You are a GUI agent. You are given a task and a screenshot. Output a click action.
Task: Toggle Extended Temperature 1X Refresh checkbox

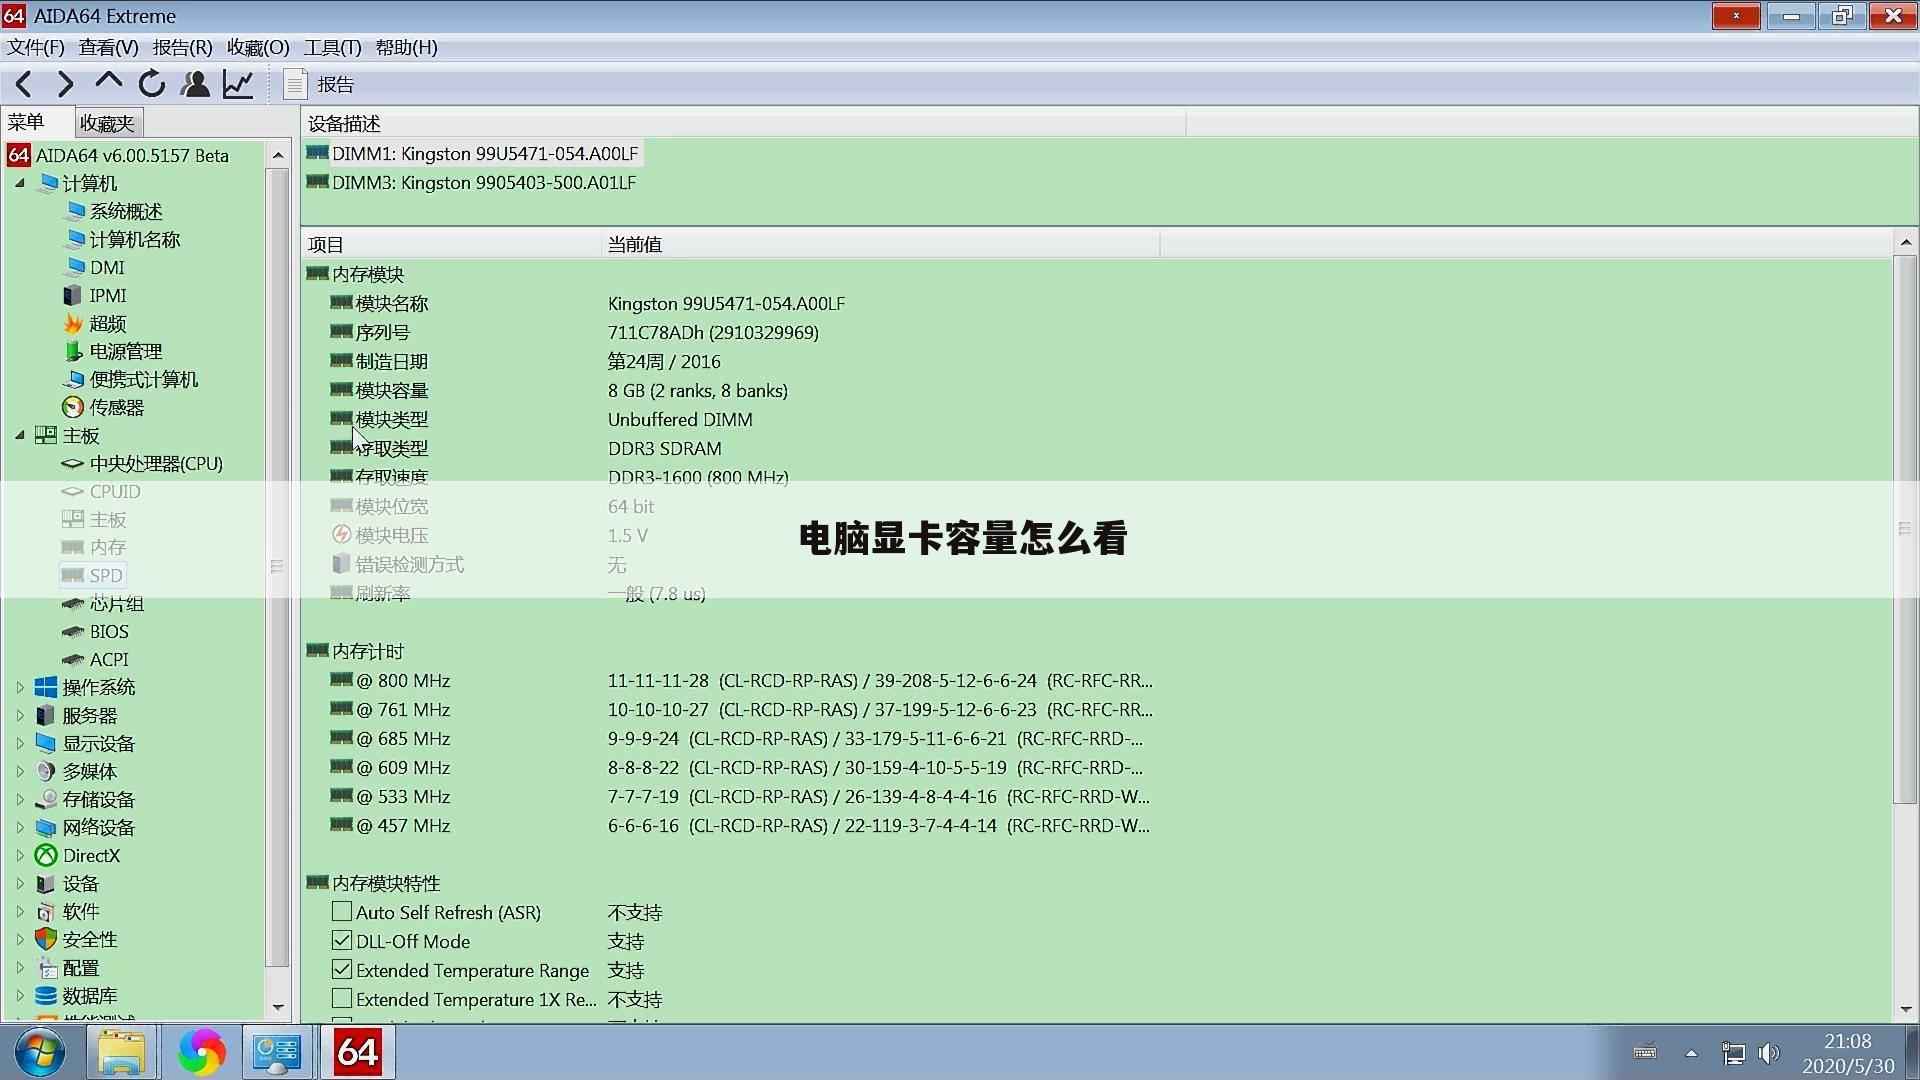tap(342, 999)
